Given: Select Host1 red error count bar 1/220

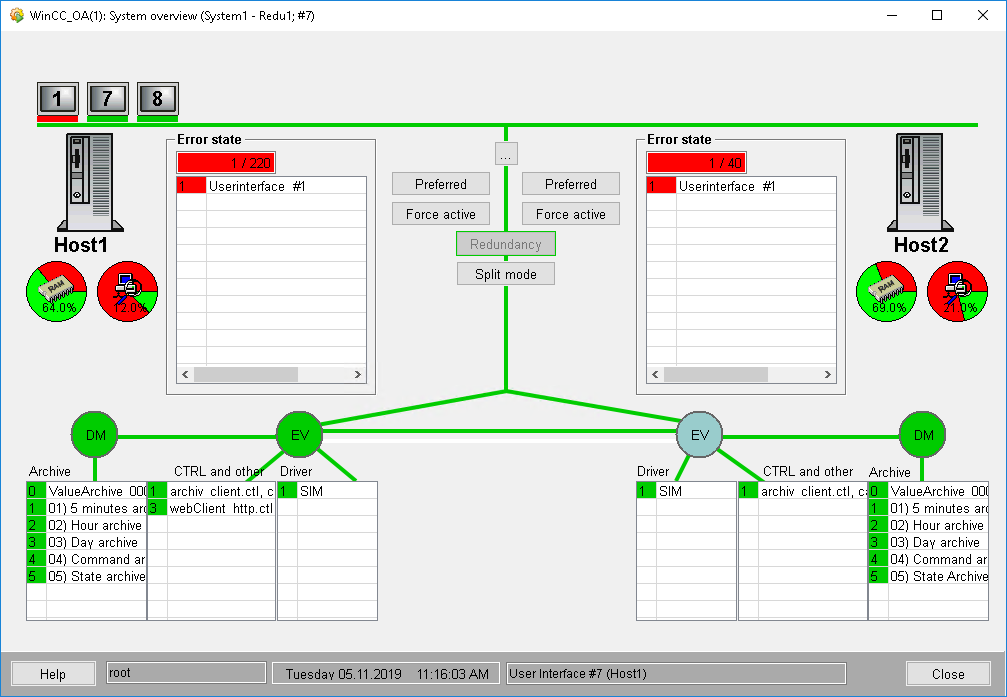Looking at the screenshot, I should point(226,163).
